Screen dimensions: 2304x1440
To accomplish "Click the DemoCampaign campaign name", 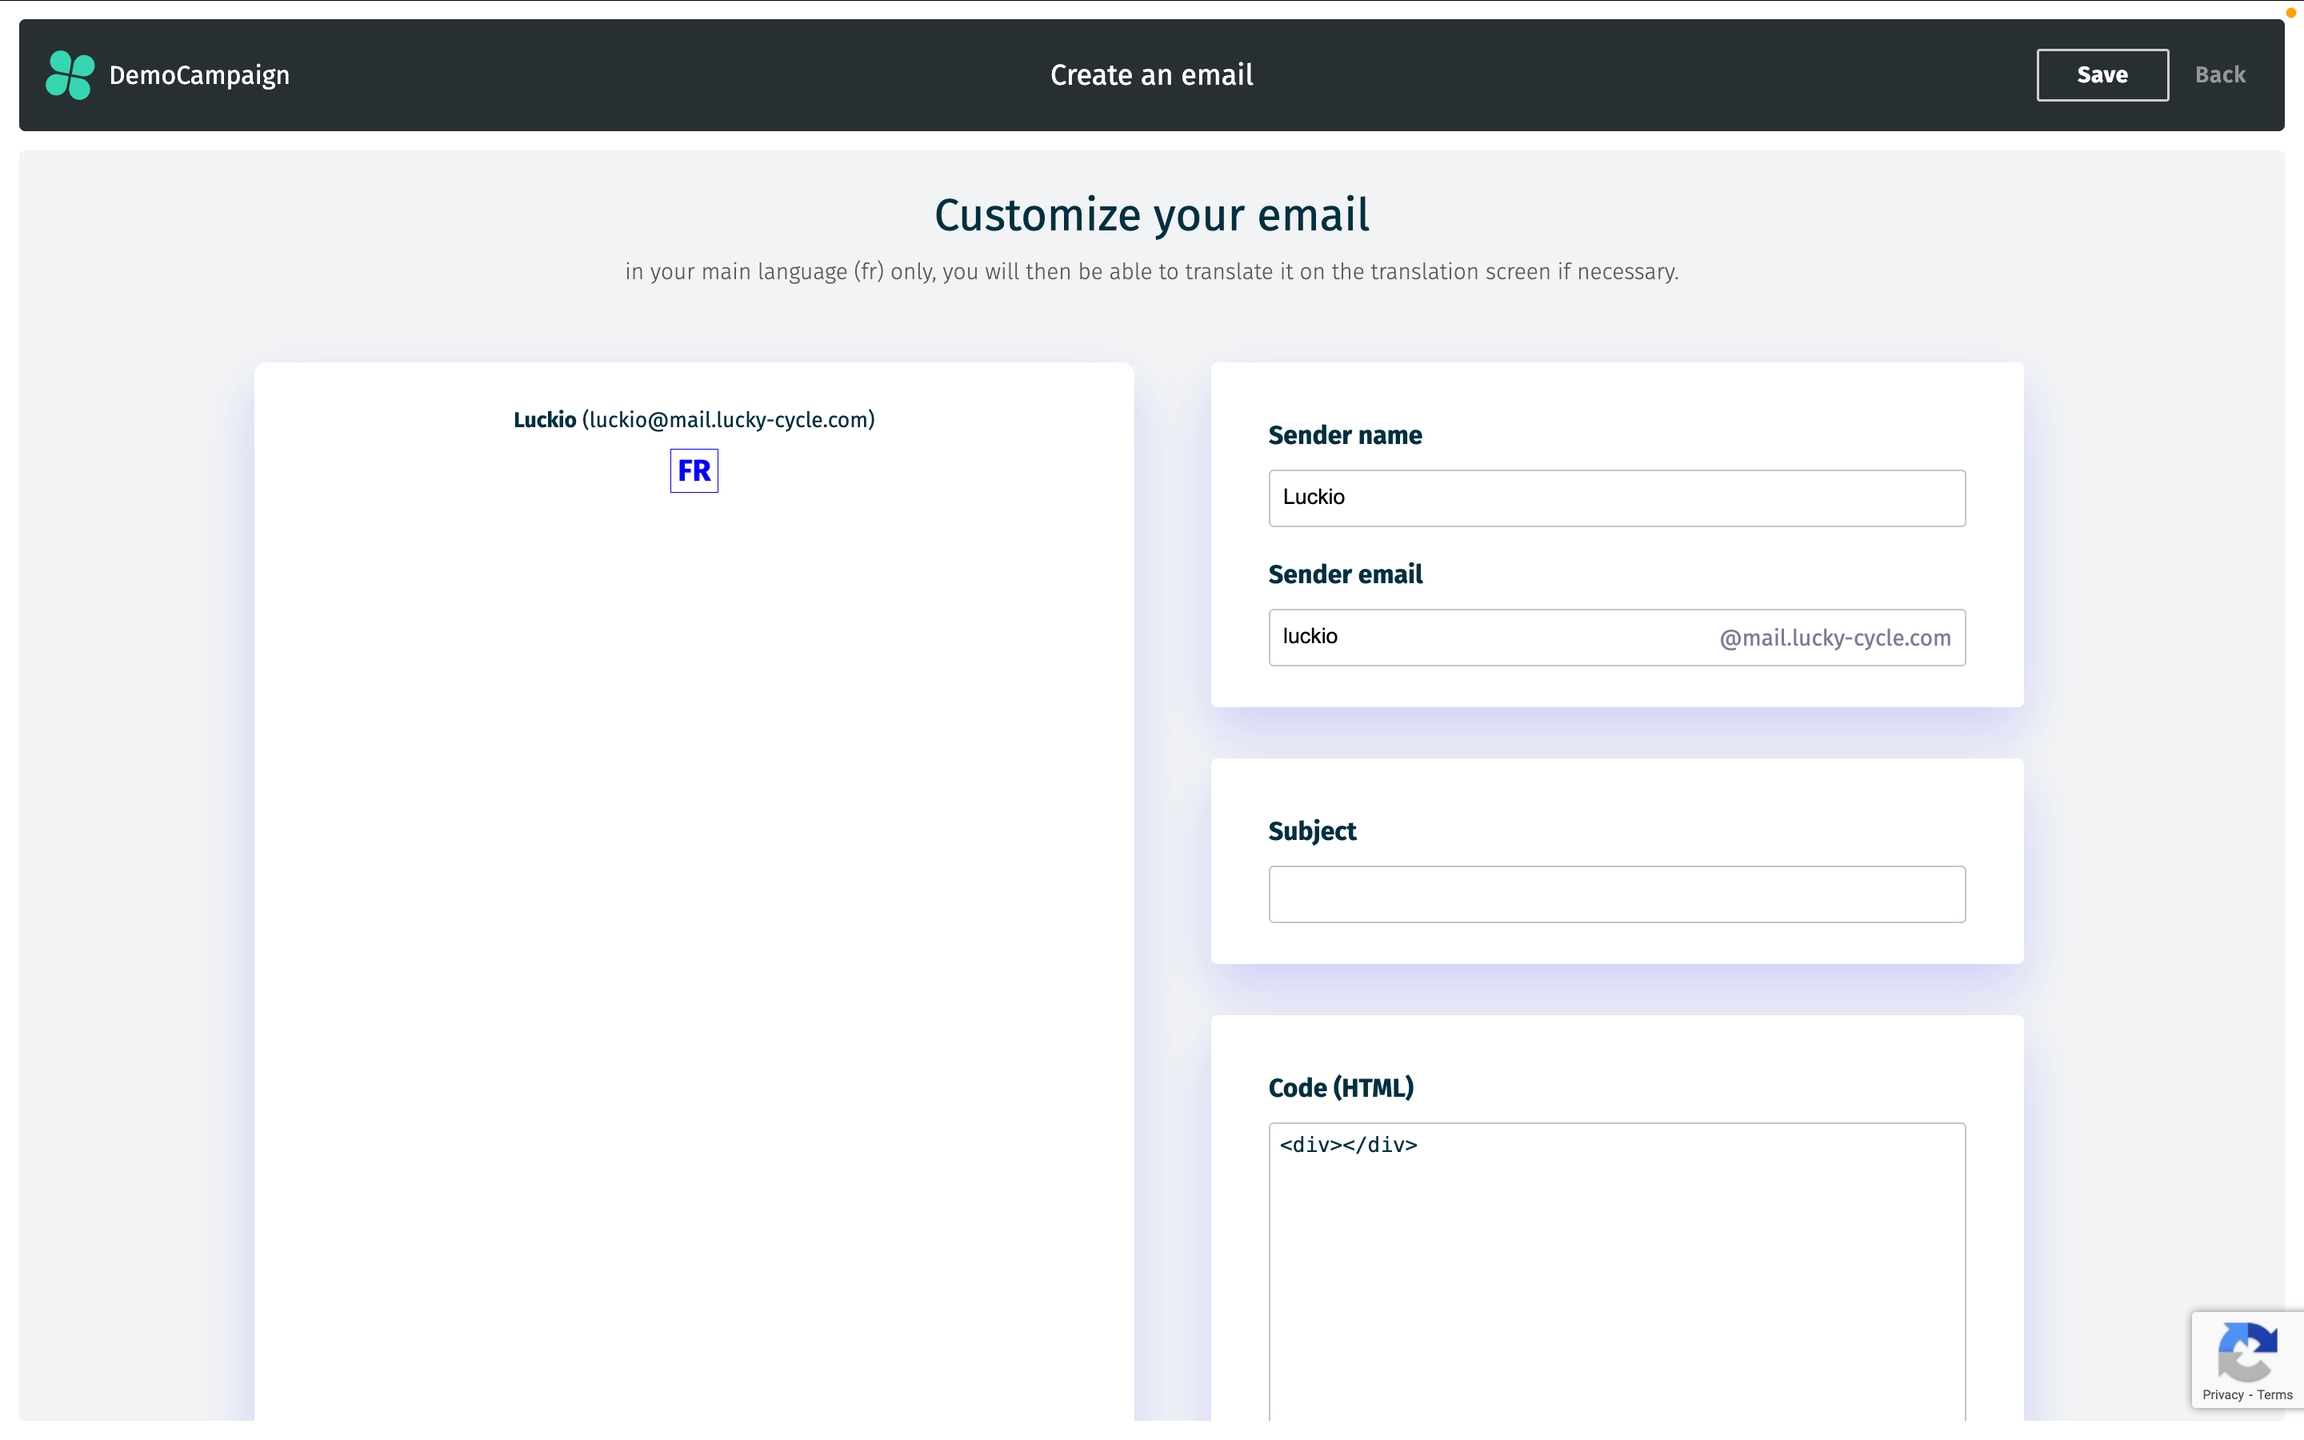I will click(199, 75).
